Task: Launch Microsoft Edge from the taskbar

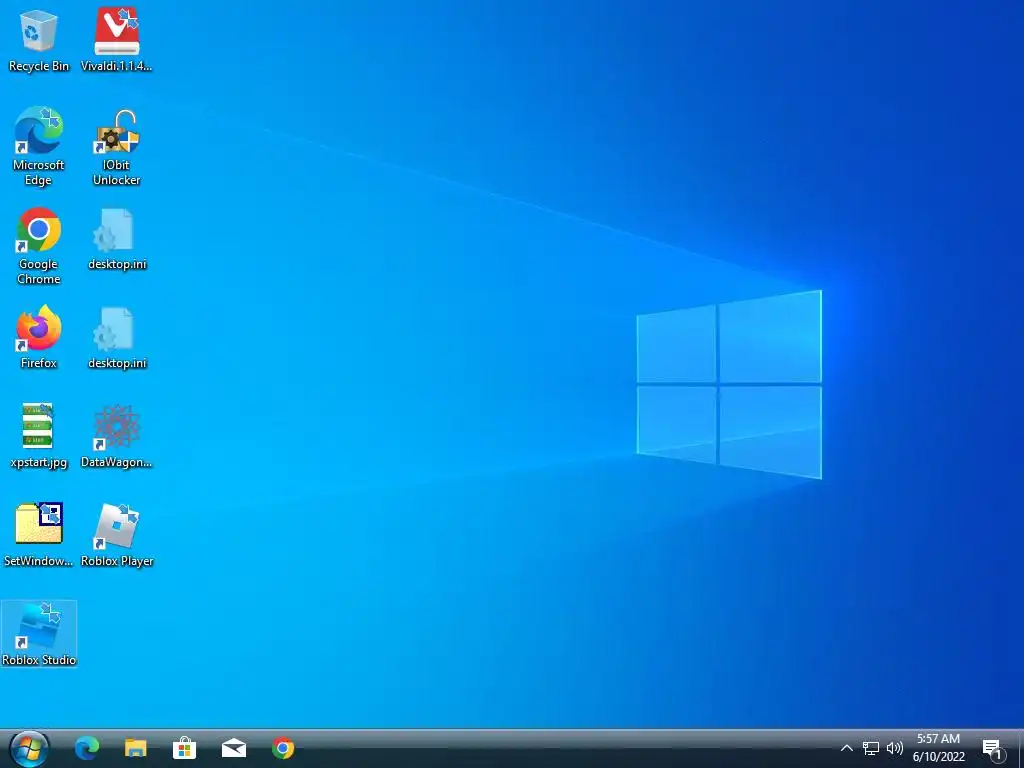Action: (87, 748)
